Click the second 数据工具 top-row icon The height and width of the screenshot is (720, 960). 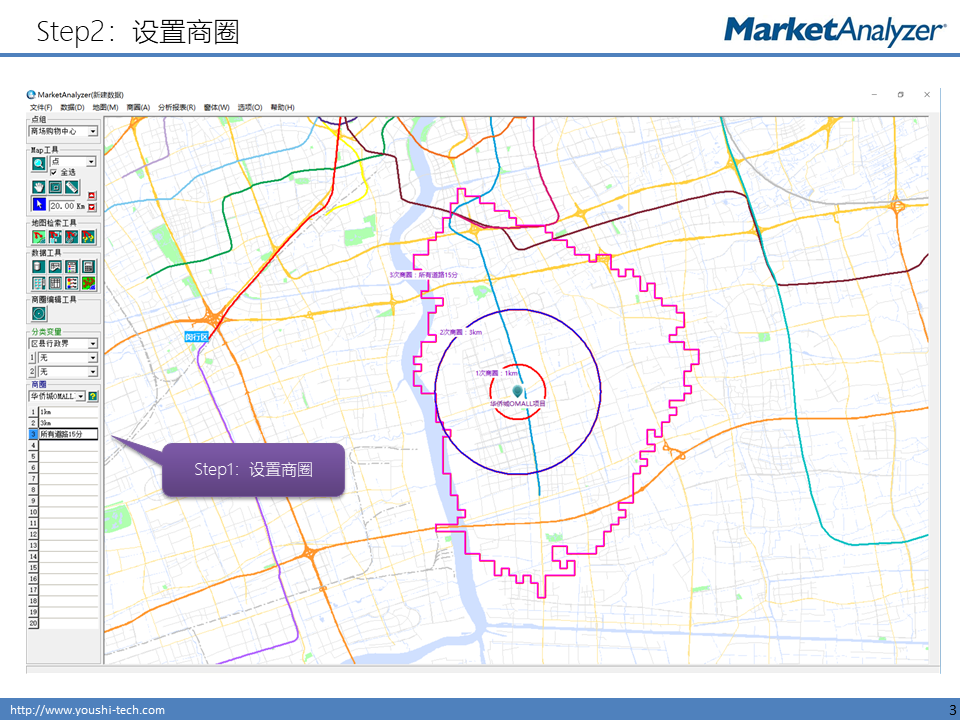point(55,266)
